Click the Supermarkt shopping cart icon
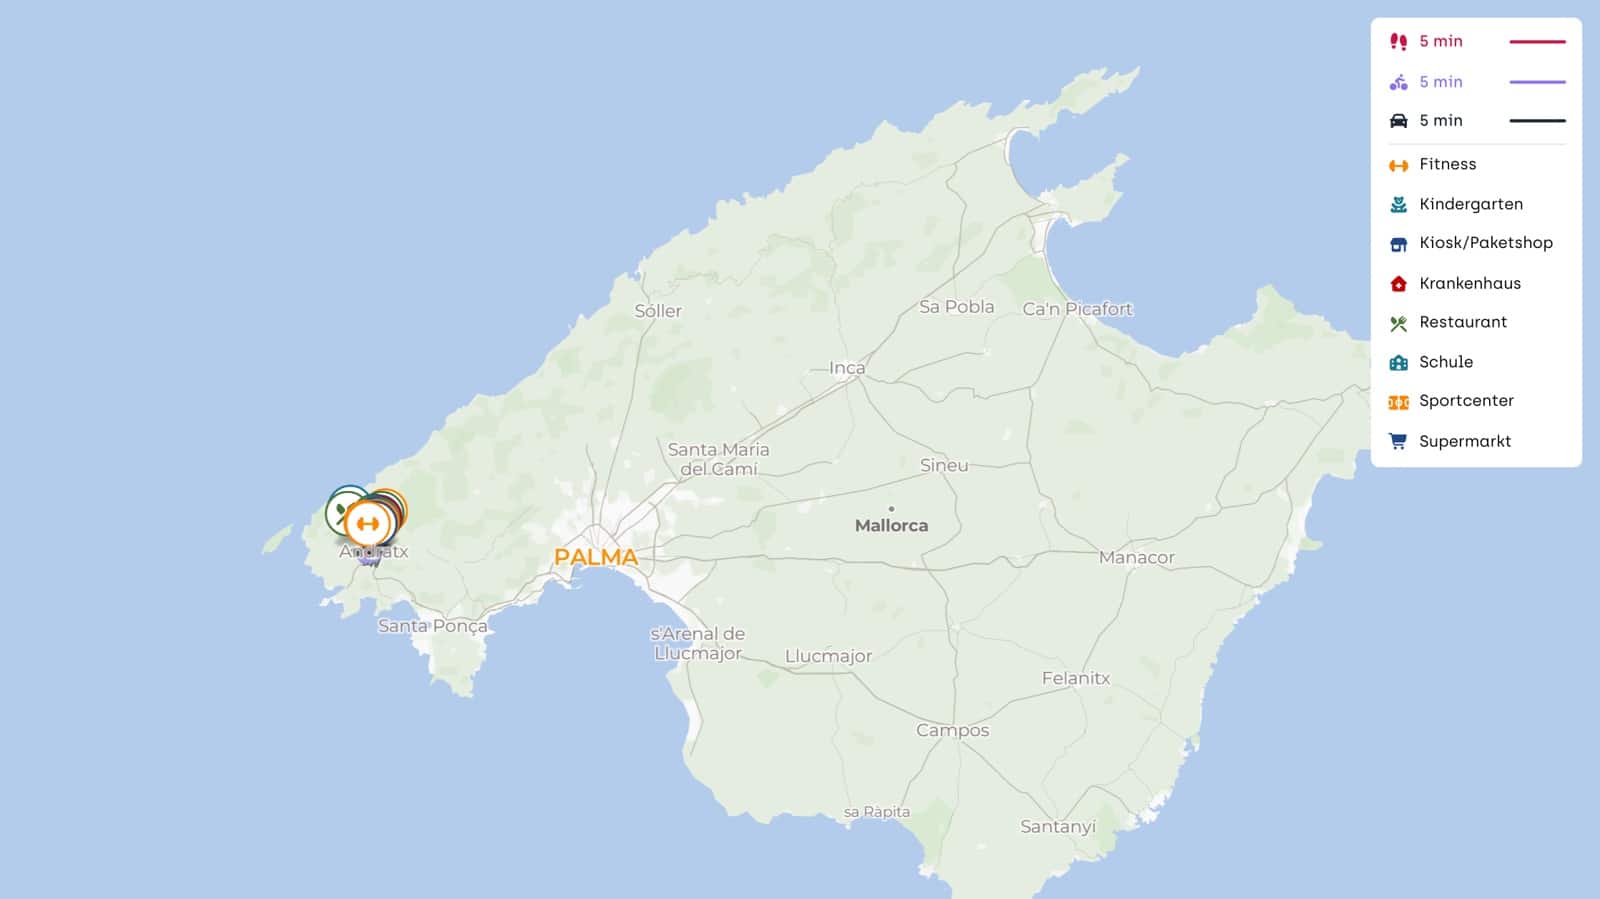1600x899 pixels. (1398, 441)
